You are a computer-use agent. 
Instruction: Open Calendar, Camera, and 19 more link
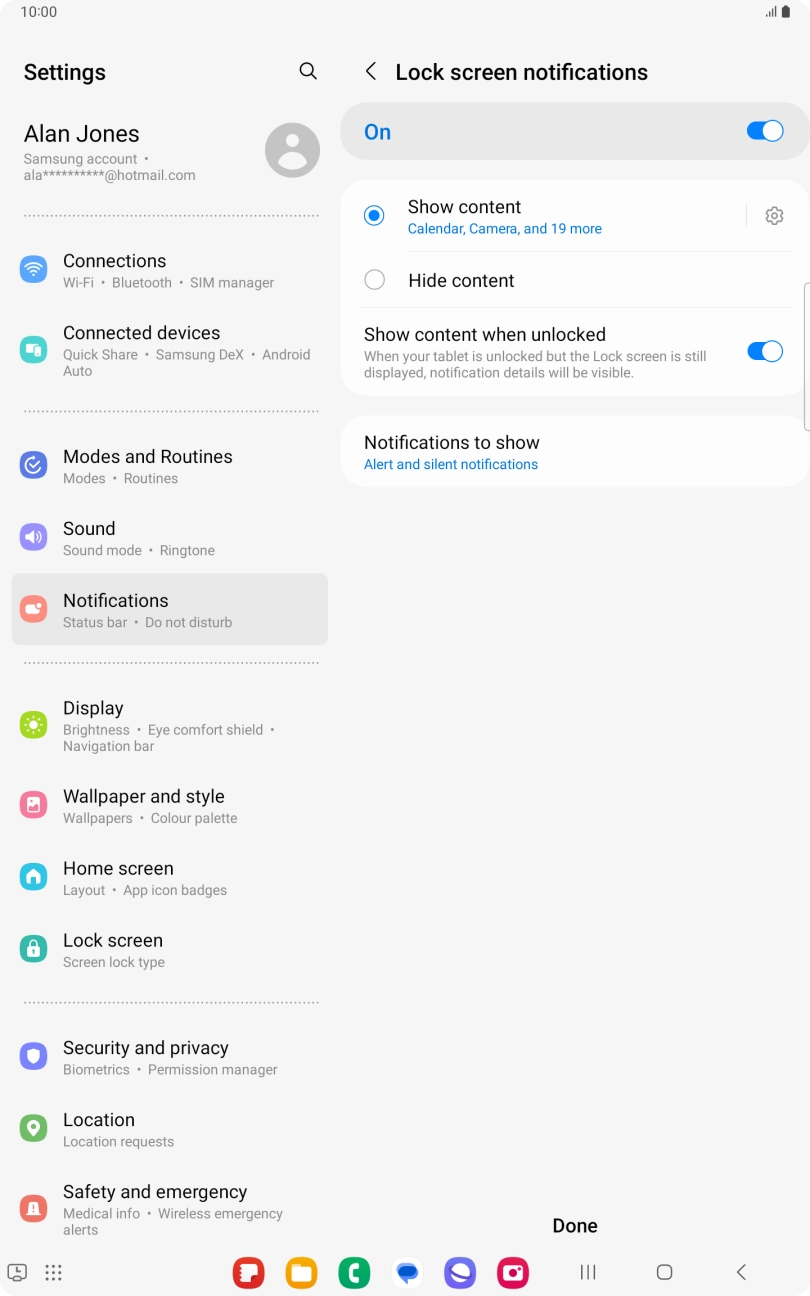point(505,229)
